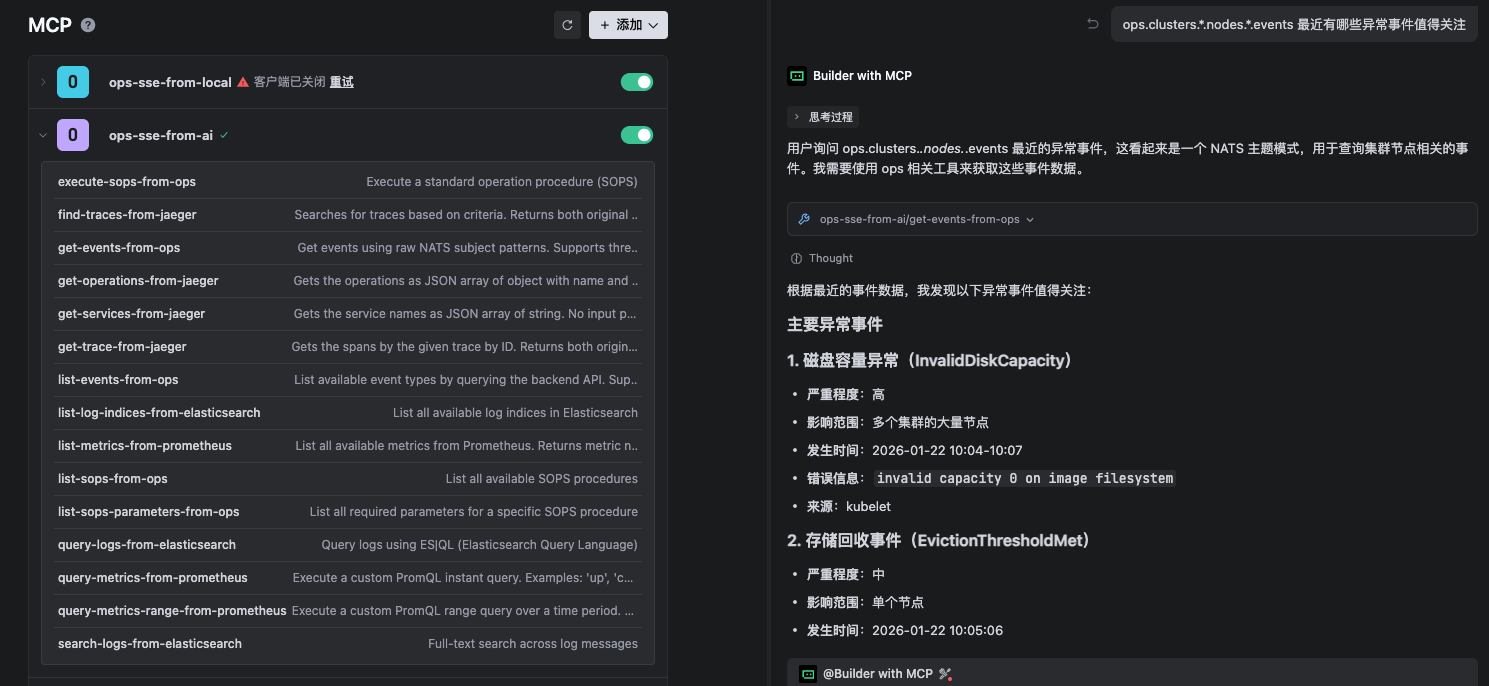Viewport: 1489px width, 686px height.
Task: Collapse the ops-sse-from-ai tool list
Action: pos(43,135)
